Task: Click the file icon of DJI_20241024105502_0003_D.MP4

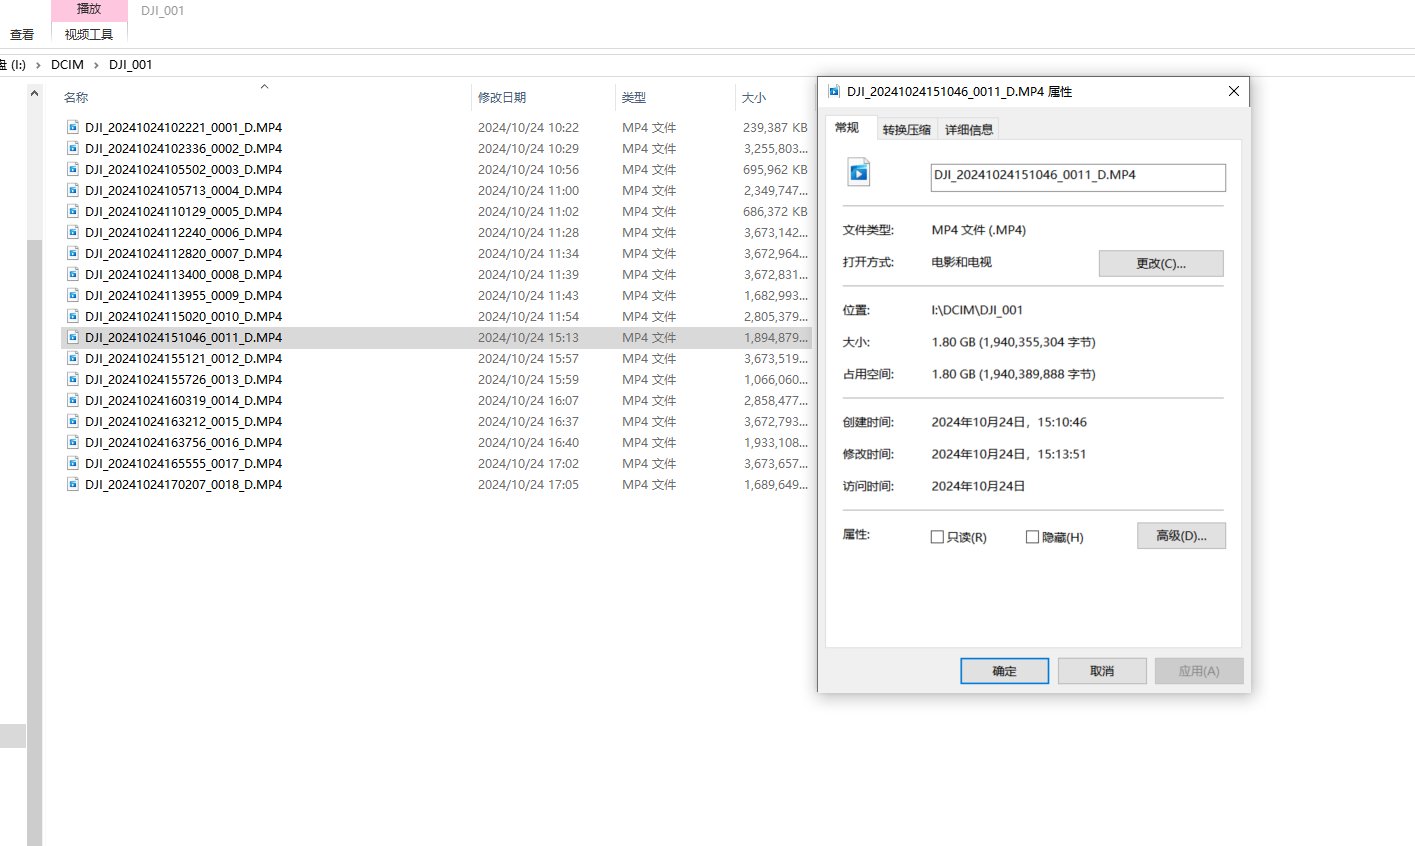Action: click(x=73, y=169)
